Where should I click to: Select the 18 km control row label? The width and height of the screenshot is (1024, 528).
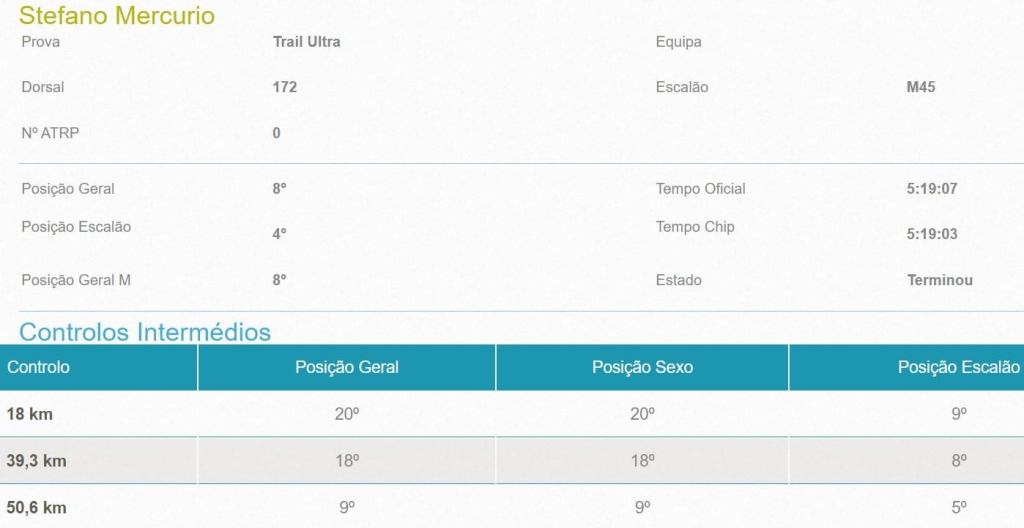tap(29, 413)
